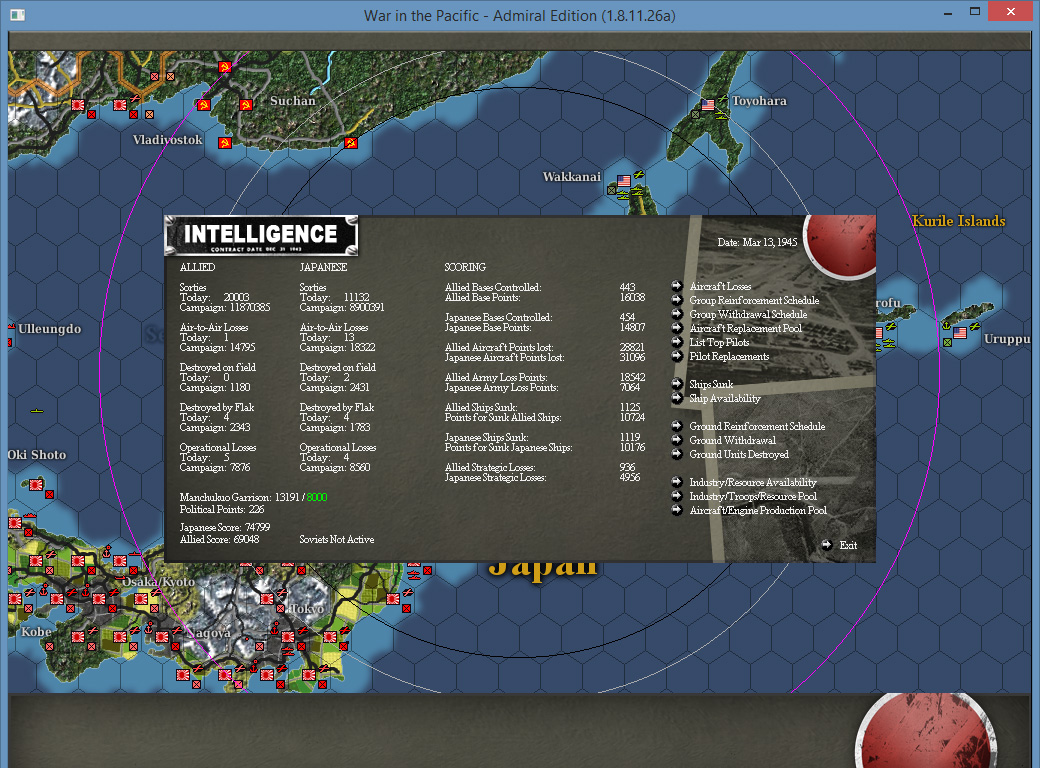This screenshot has width=1040, height=768.
Task: Click the Allied base flag near Wakkanai
Action: click(622, 182)
